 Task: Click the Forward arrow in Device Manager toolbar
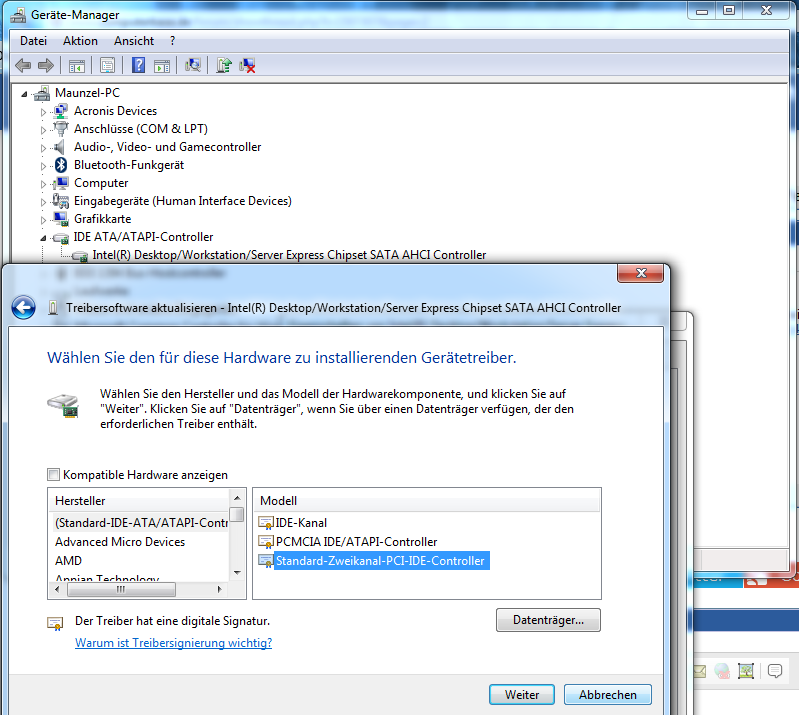(46, 65)
